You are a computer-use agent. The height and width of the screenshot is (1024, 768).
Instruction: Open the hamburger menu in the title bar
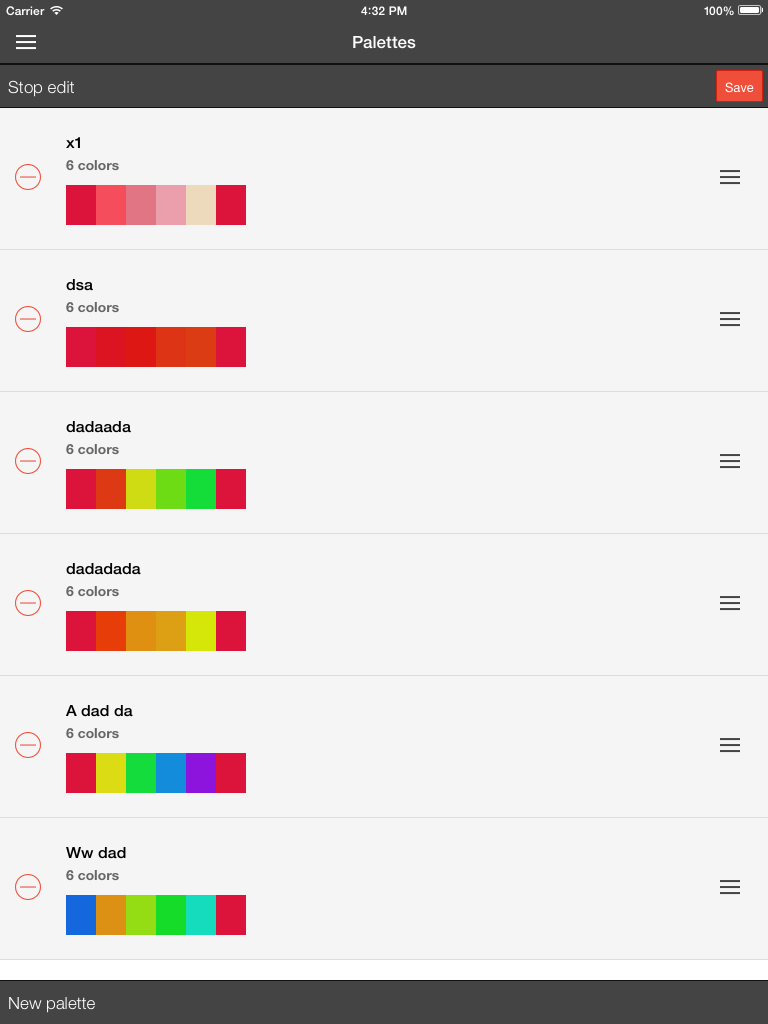[x=26, y=42]
